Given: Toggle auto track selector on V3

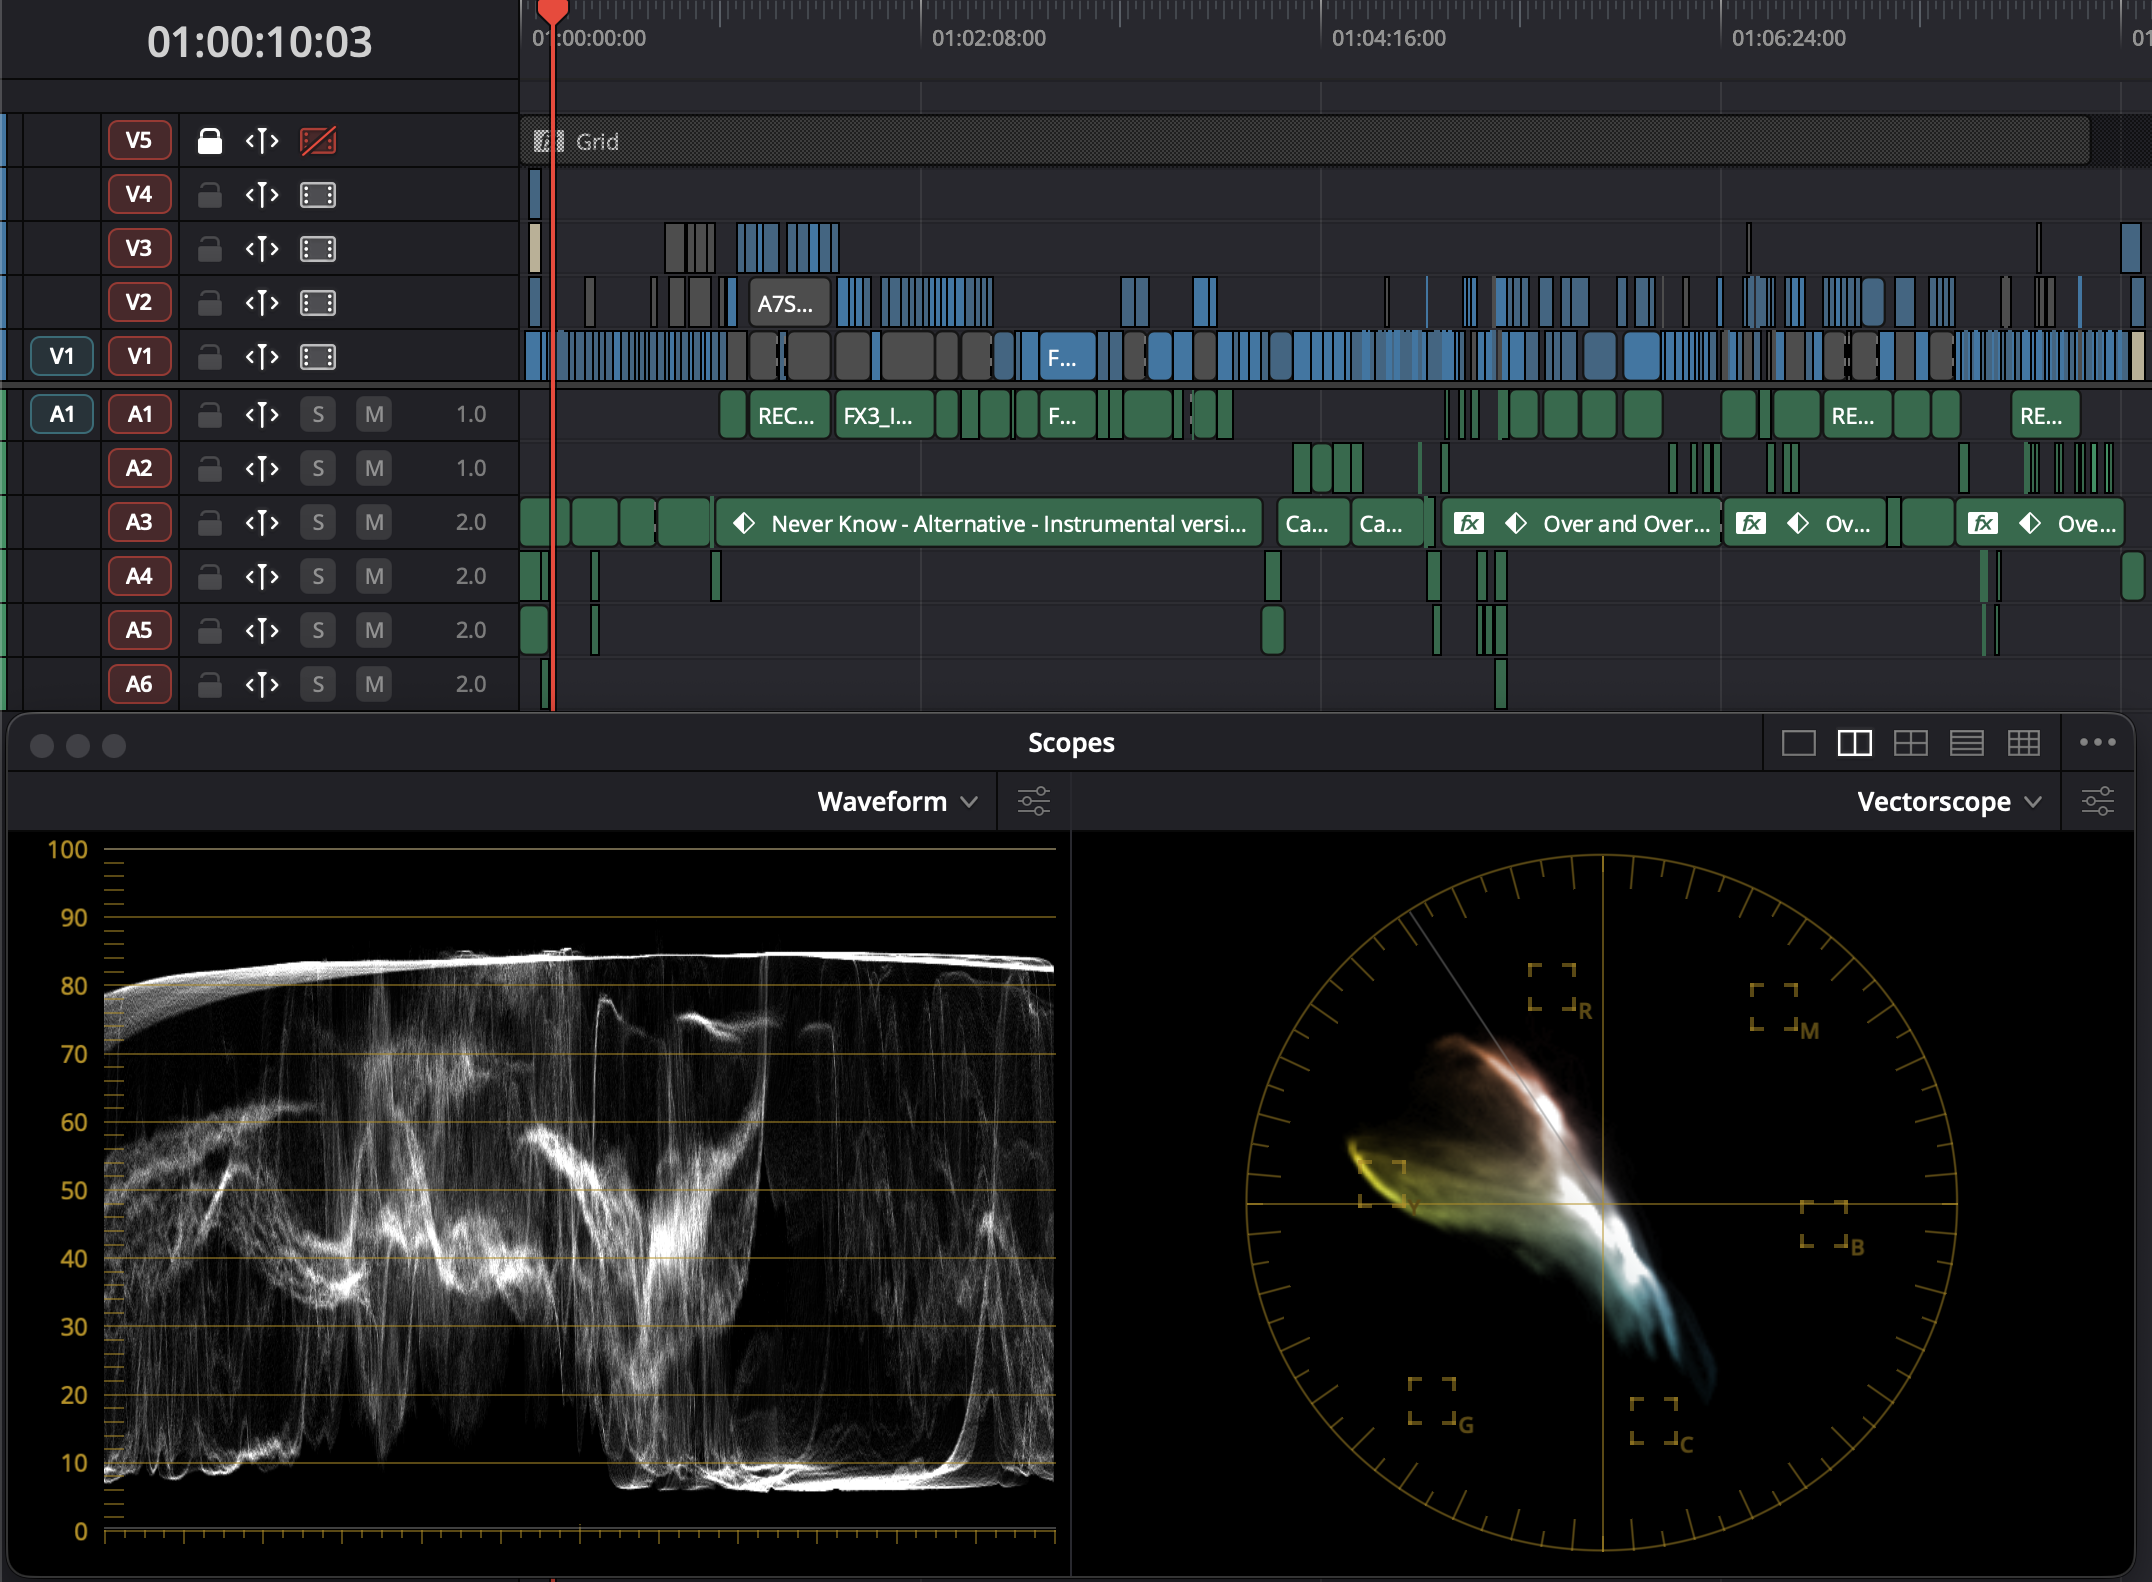Looking at the screenshot, I should [262, 249].
